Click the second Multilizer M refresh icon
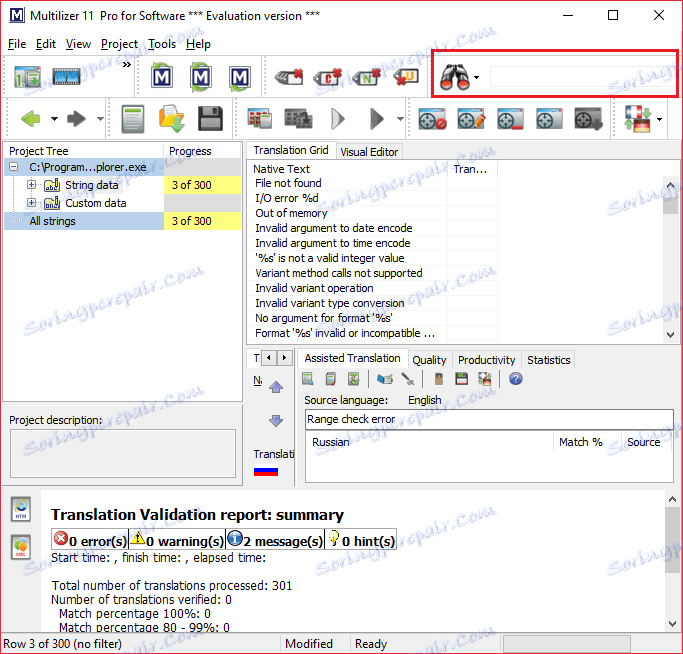This screenshot has height=654, width=683. tap(201, 77)
